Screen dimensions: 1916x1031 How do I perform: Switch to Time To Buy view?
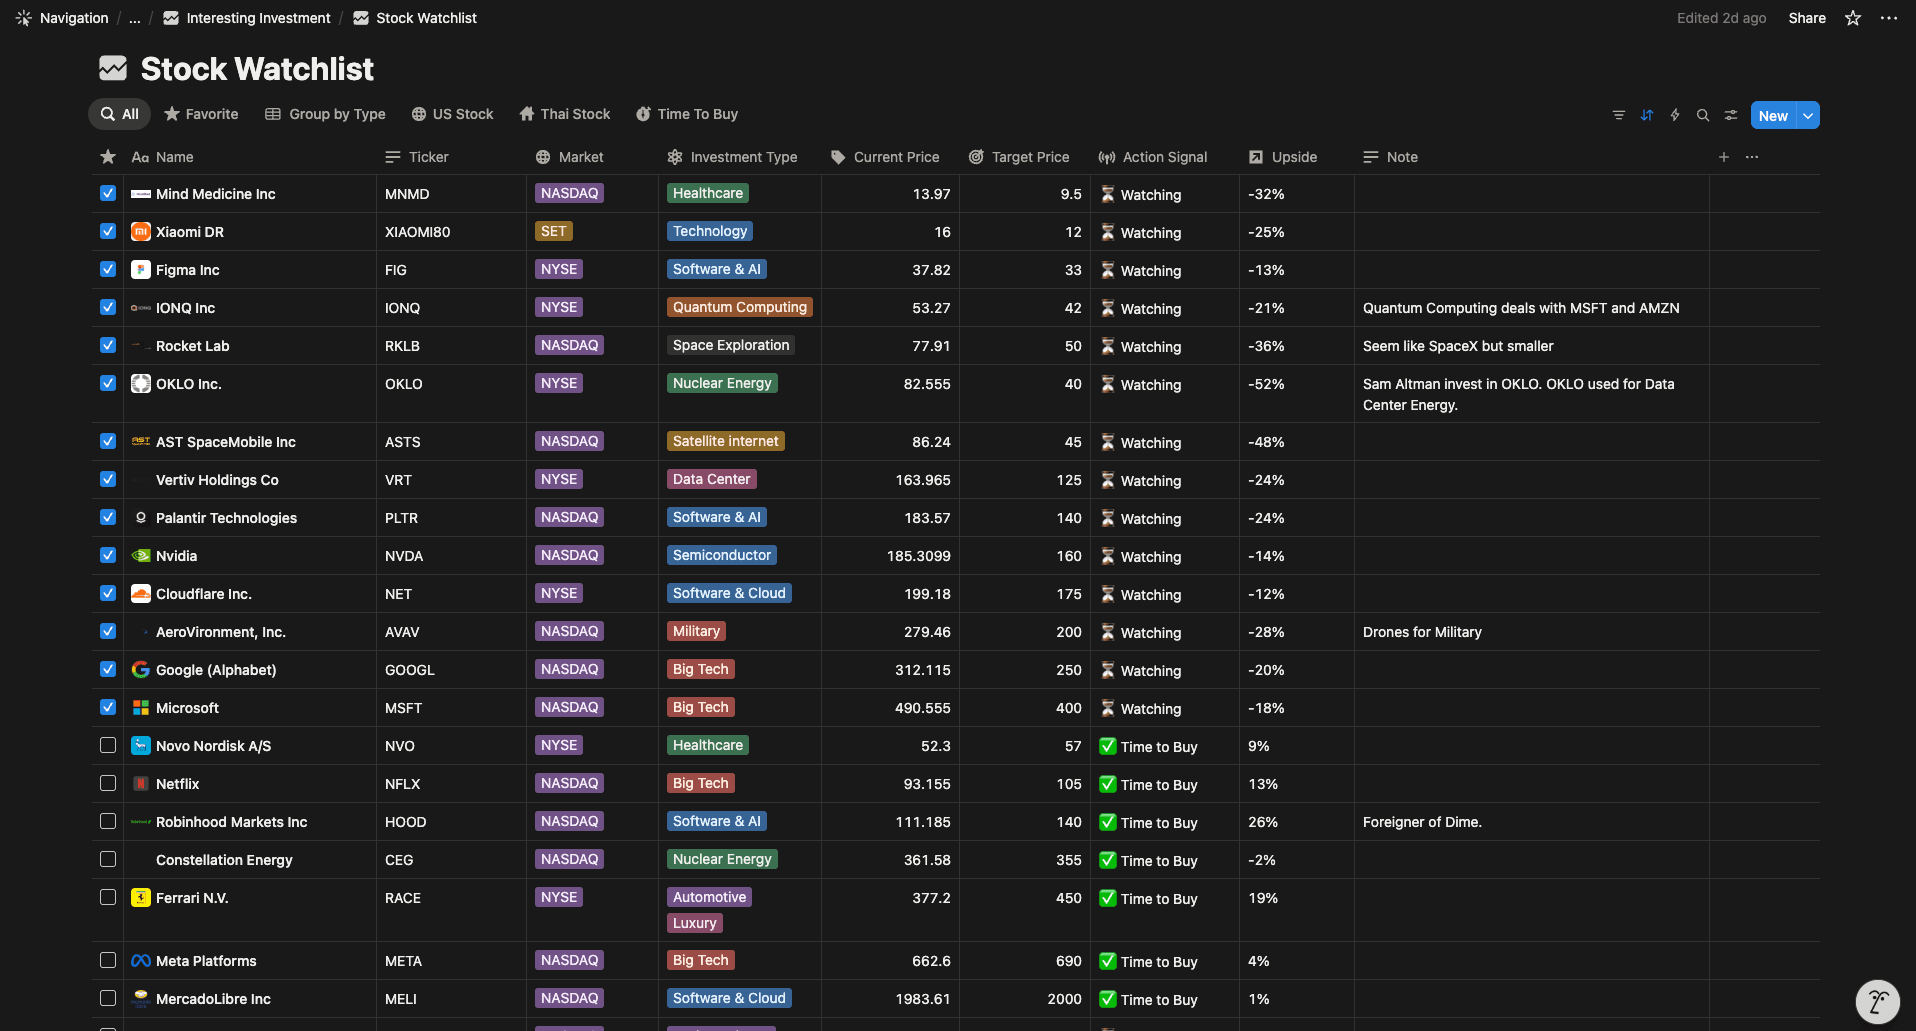(687, 114)
